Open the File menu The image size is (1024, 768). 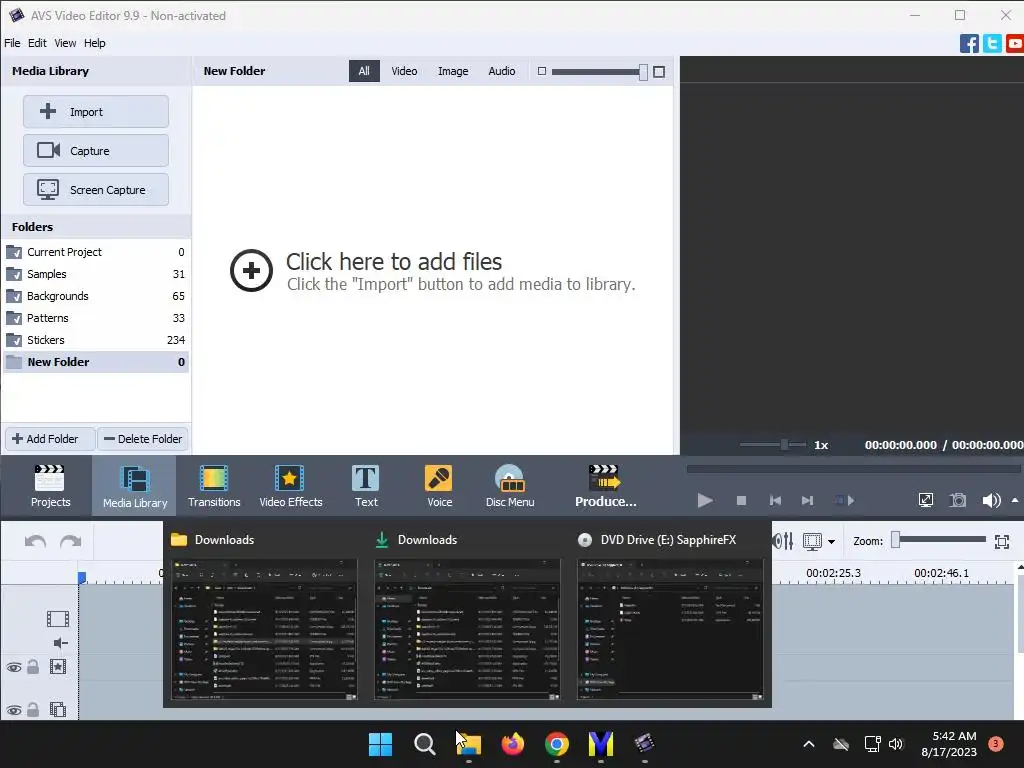click(x=12, y=43)
